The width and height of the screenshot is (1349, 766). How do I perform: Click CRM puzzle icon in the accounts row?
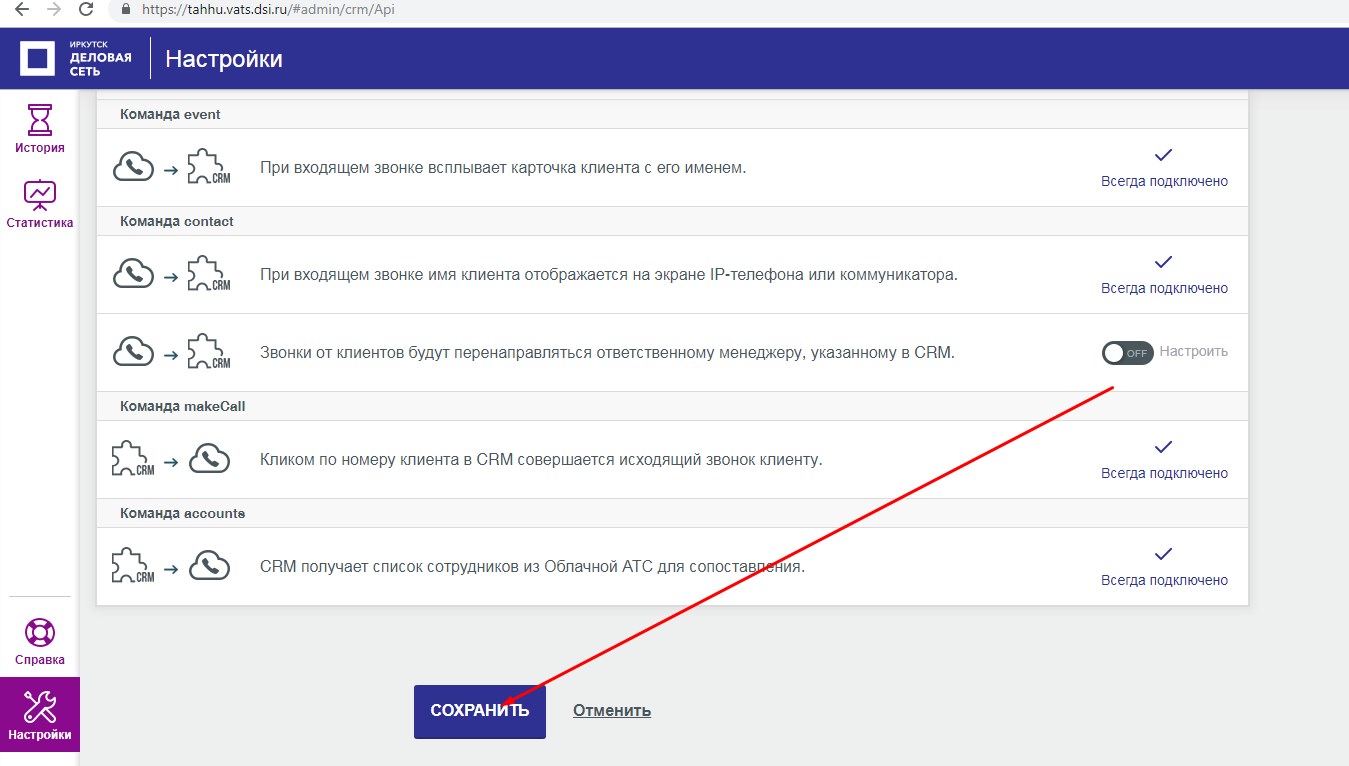pyautogui.click(x=133, y=567)
